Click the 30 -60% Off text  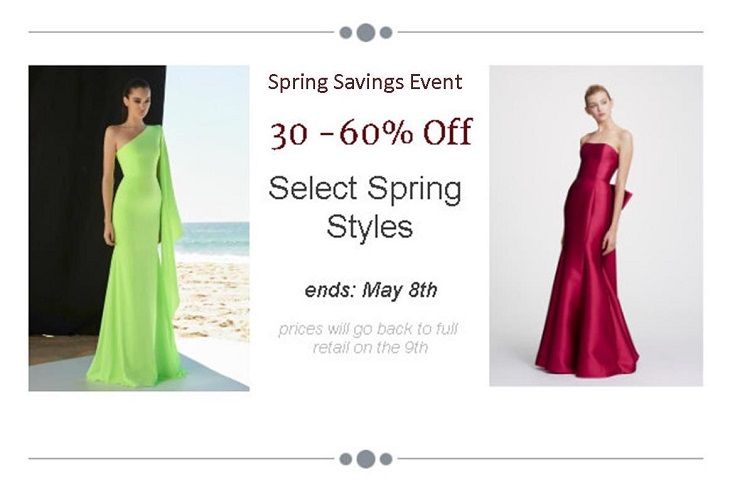pyautogui.click(x=372, y=134)
